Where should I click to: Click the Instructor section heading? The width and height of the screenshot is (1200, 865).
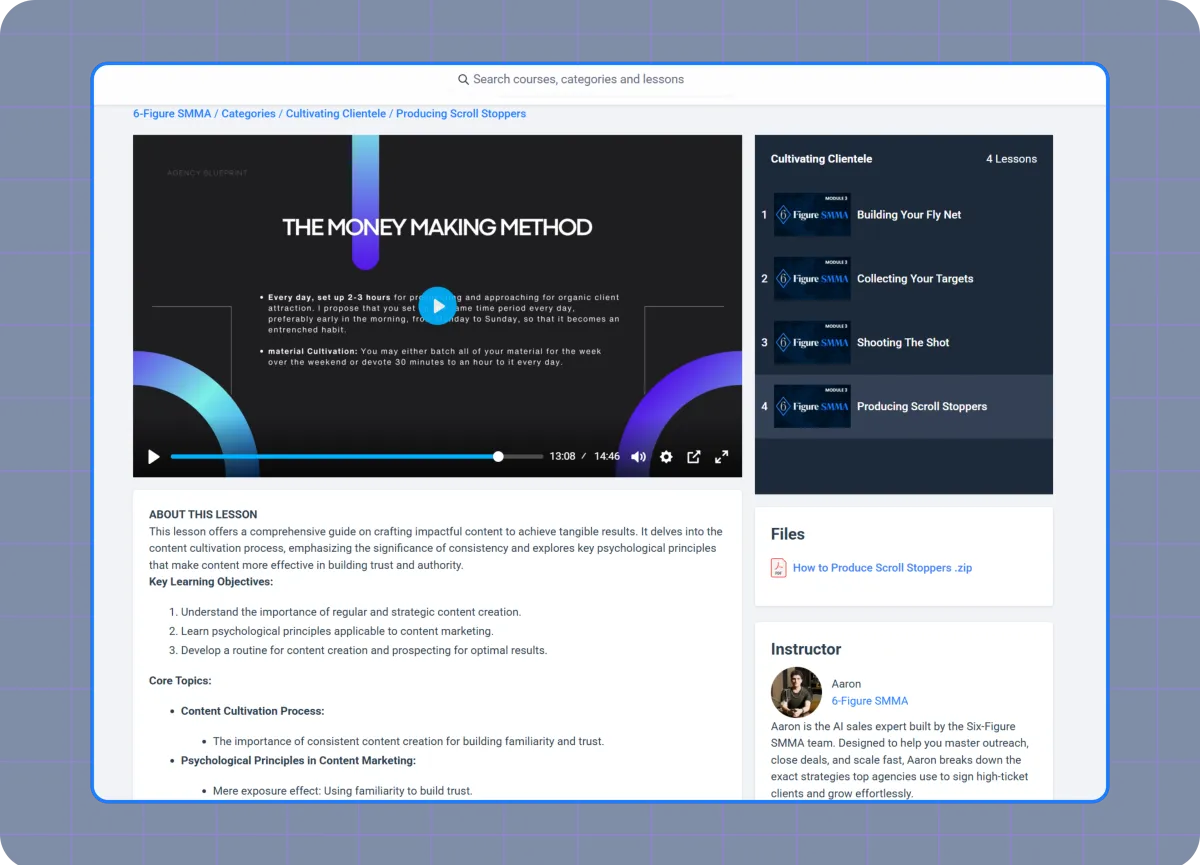tap(806, 649)
